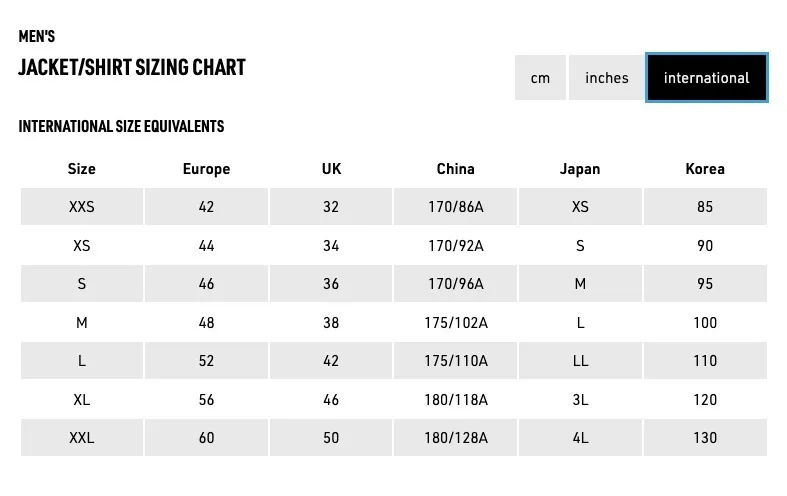
Task: Switch to the inches unit tab
Action: tap(606, 78)
